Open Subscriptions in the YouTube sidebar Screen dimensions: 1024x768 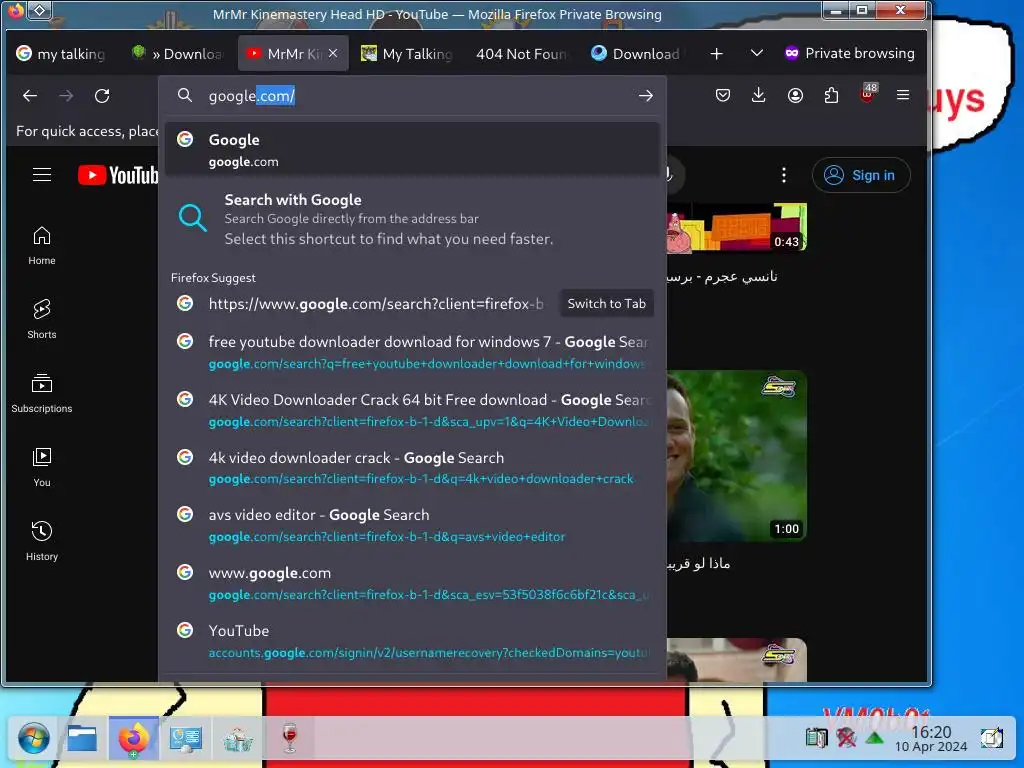pos(42,393)
